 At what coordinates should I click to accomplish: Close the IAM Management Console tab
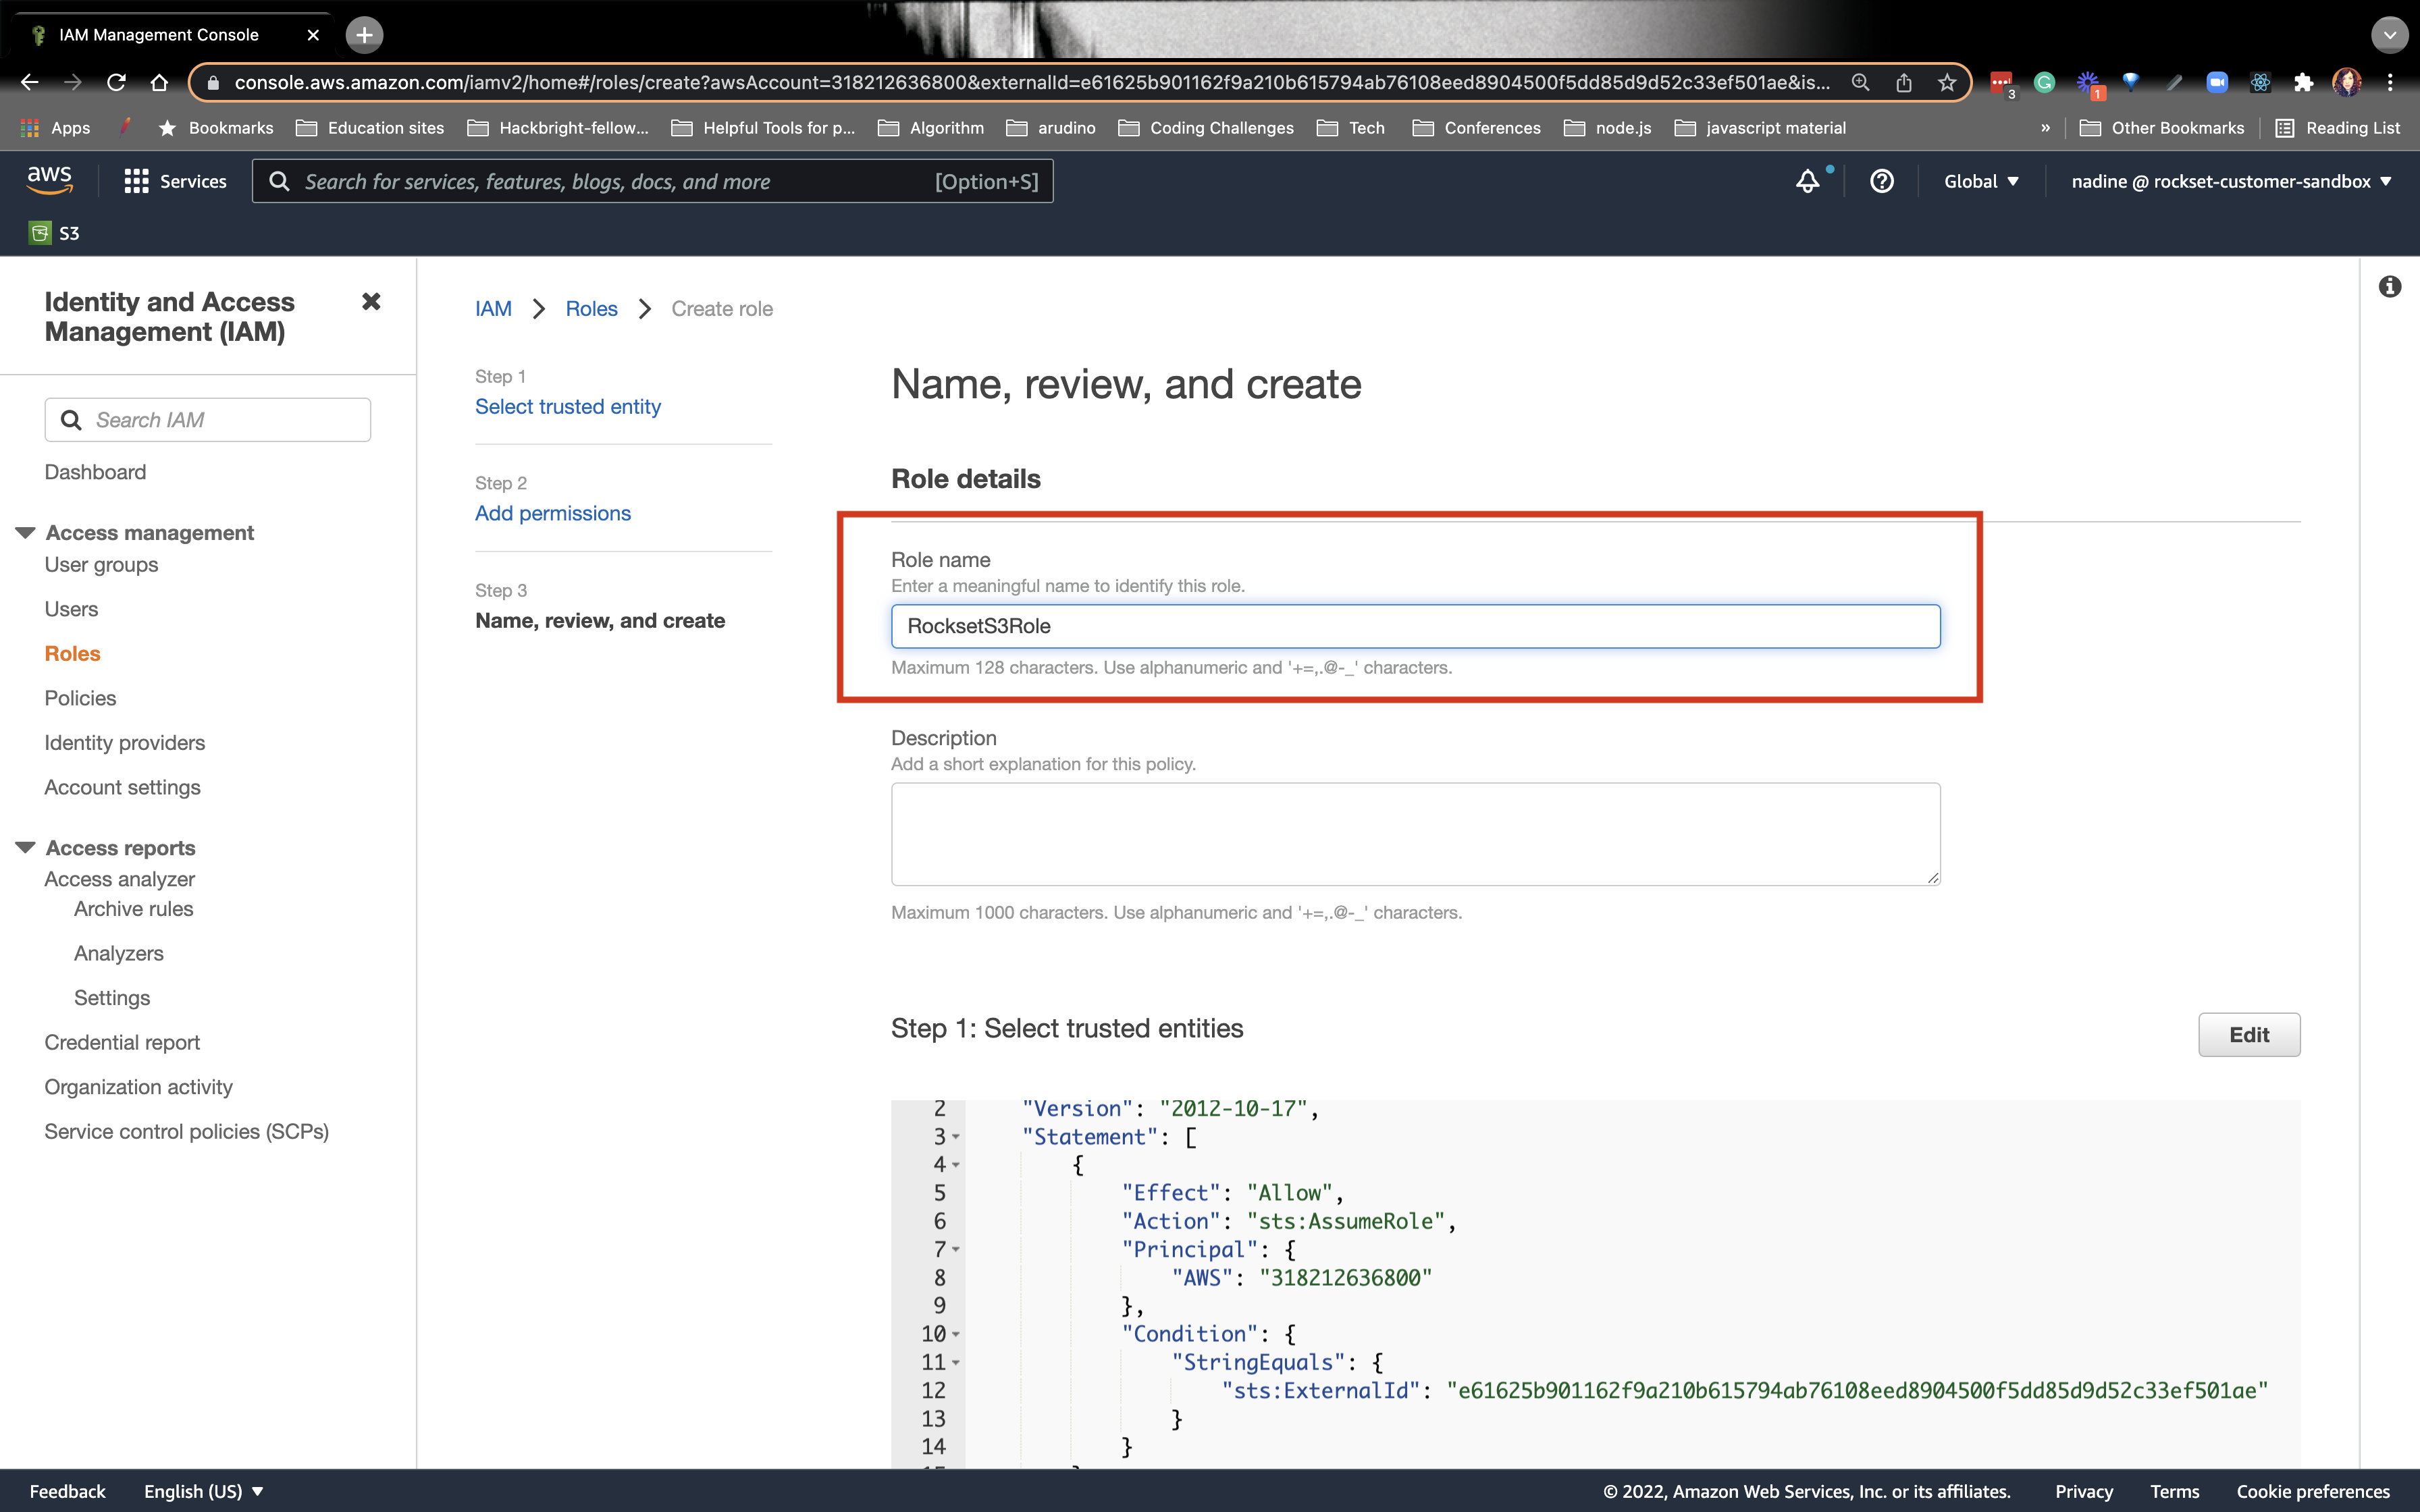(x=313, y=35)
